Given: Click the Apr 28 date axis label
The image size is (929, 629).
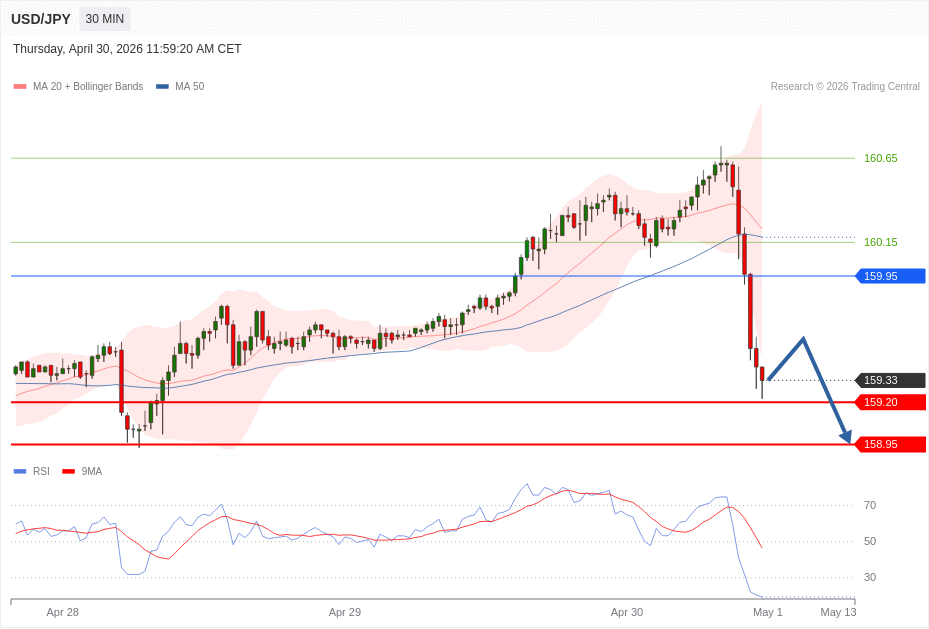Looking at the screenshot, I should point(62,612).
